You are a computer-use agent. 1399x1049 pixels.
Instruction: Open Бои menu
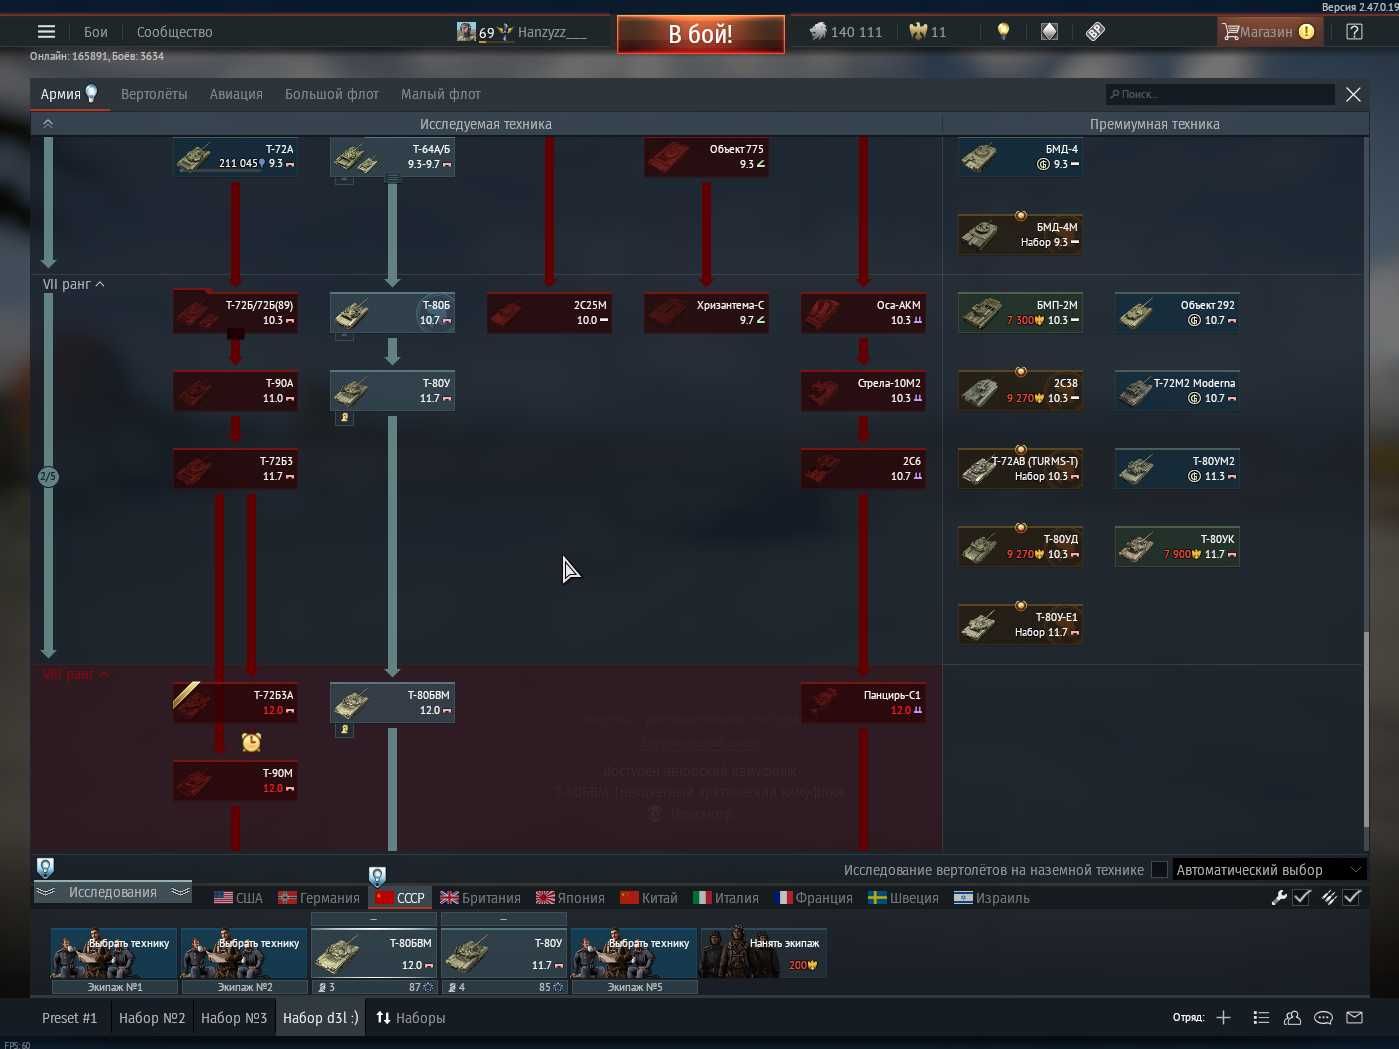point(96,32)
